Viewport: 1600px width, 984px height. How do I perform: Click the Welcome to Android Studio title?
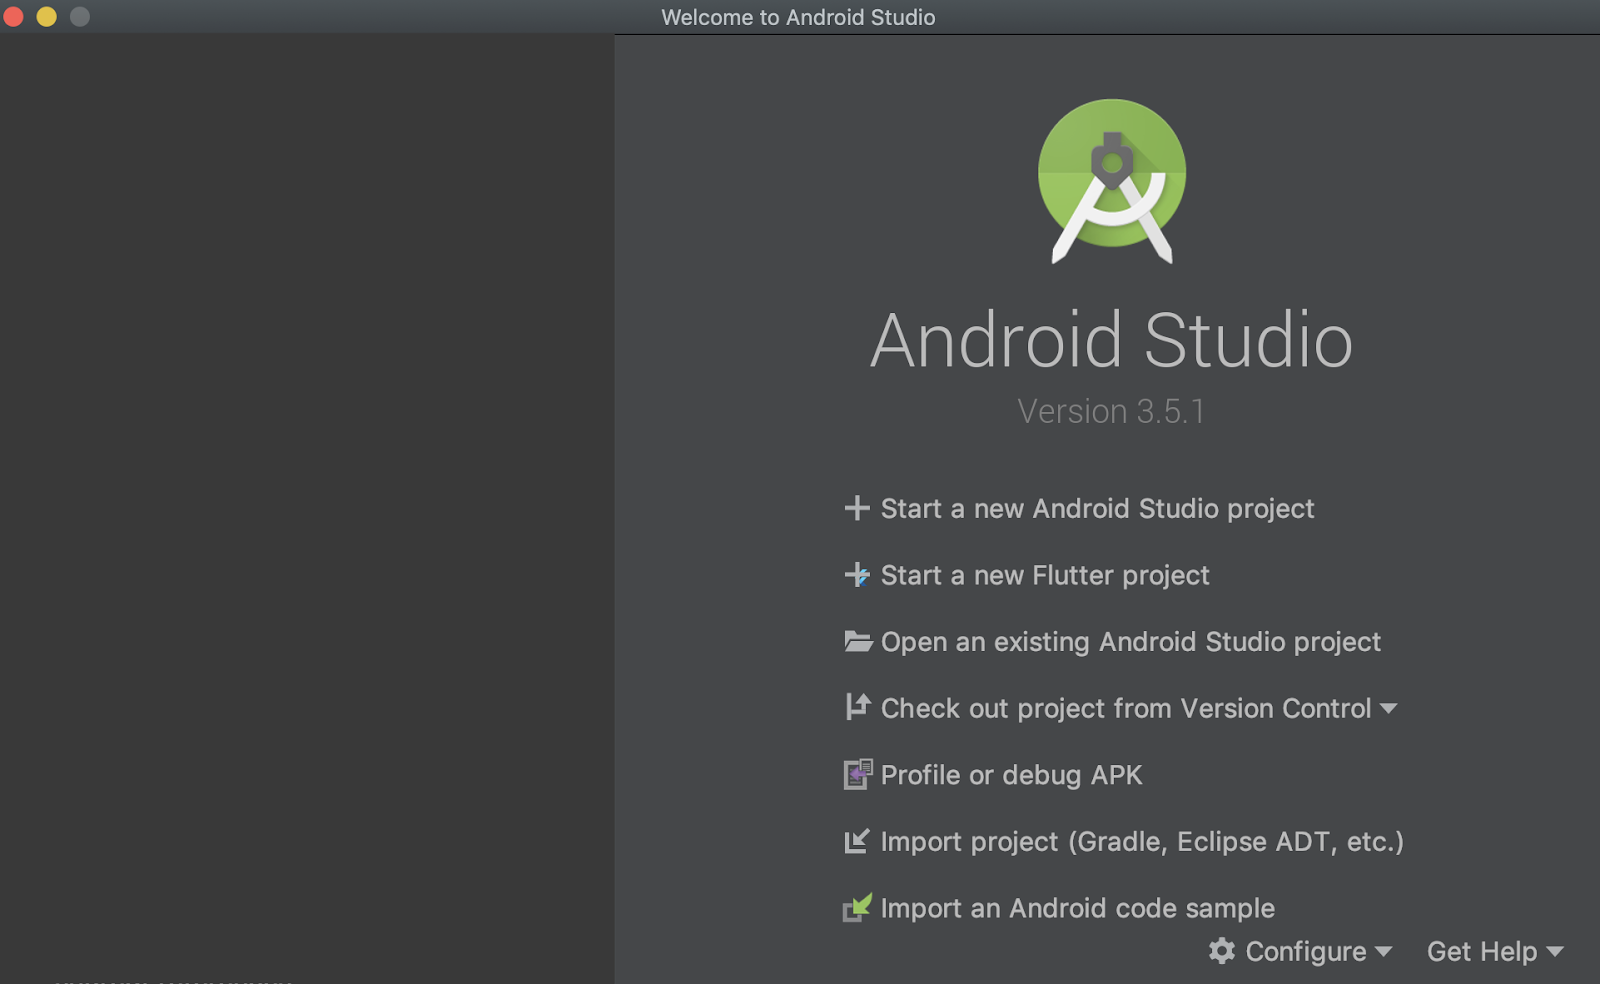tap(798, 17)
